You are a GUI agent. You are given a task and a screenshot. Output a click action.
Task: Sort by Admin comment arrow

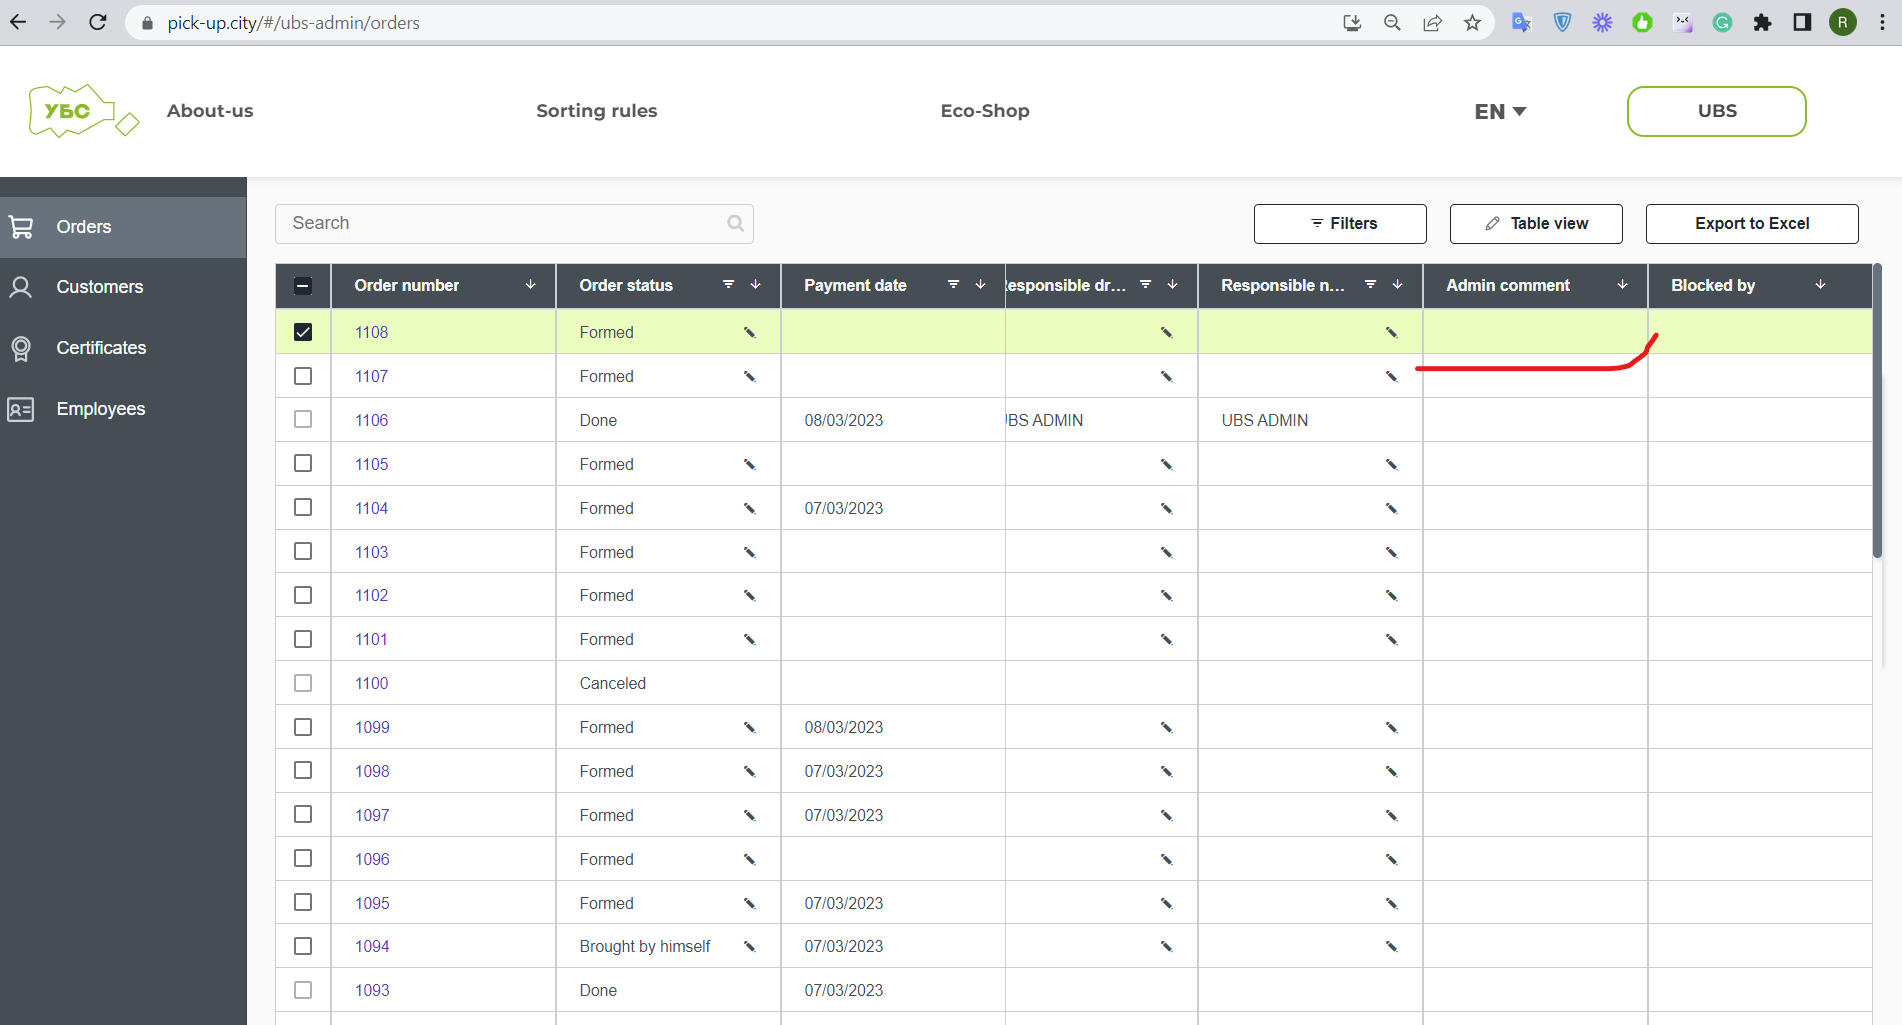[1623, 285]
